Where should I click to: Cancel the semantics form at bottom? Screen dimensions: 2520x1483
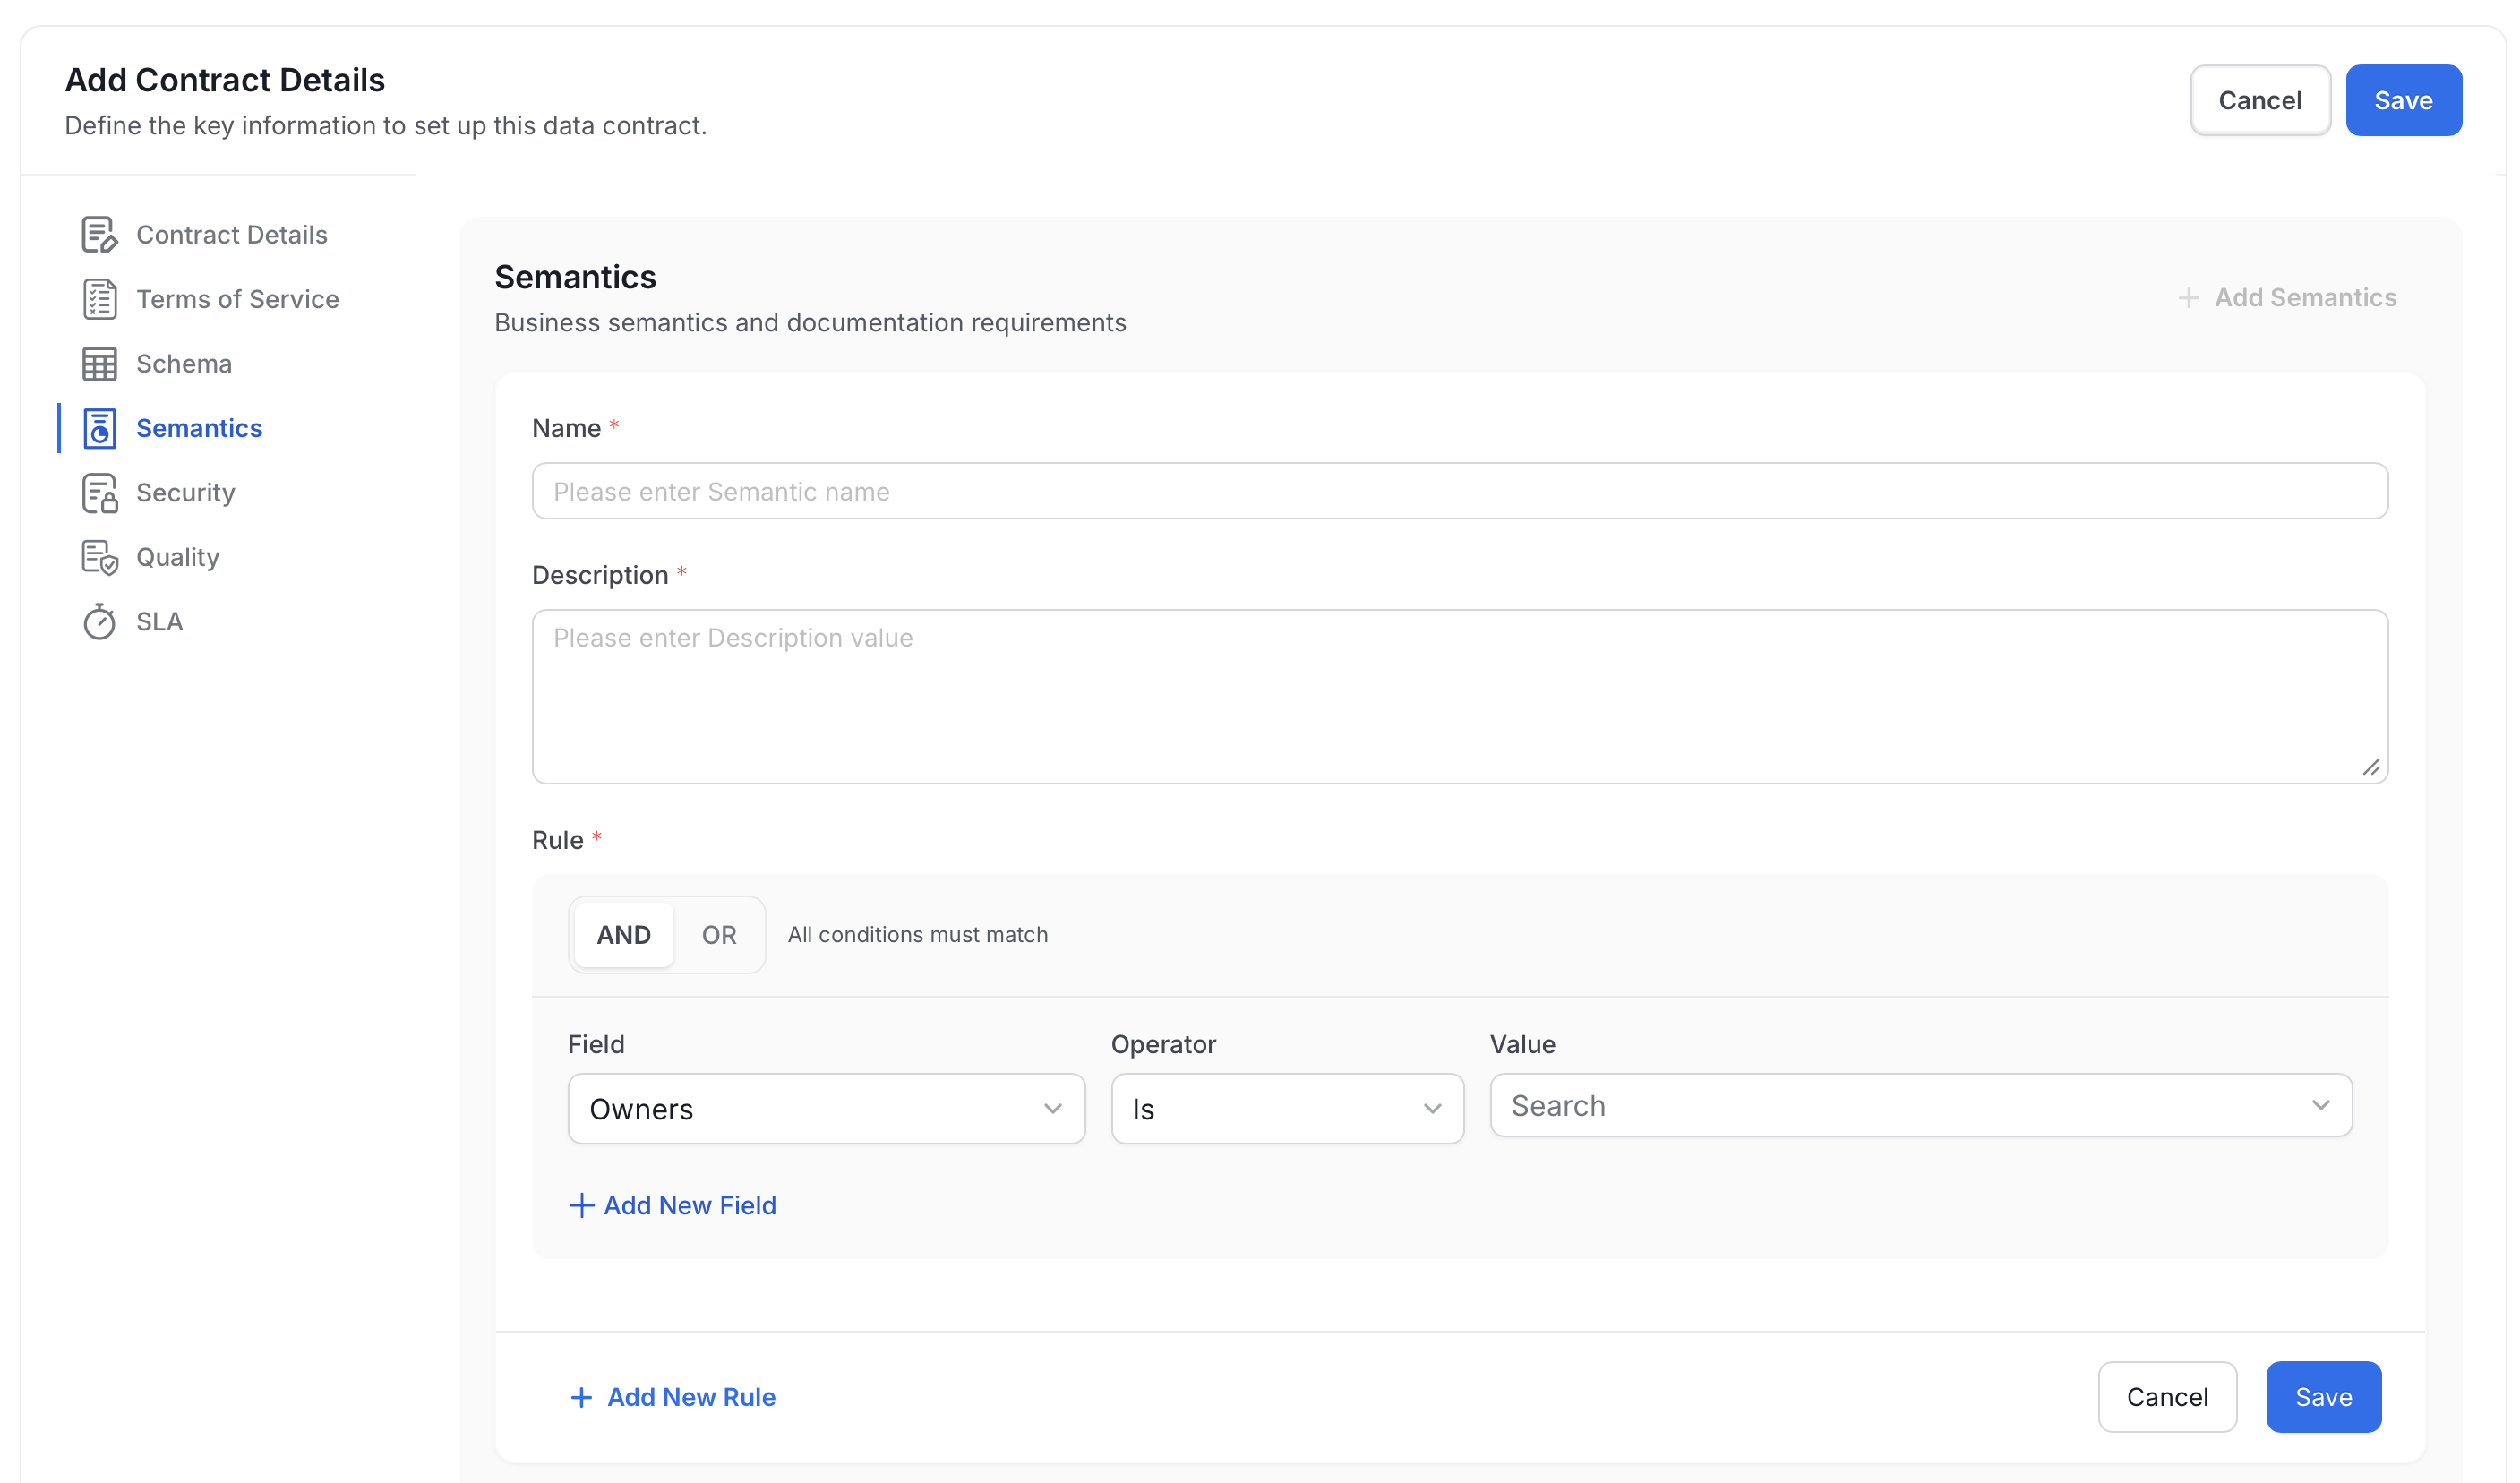(x=2167, y=1397)
